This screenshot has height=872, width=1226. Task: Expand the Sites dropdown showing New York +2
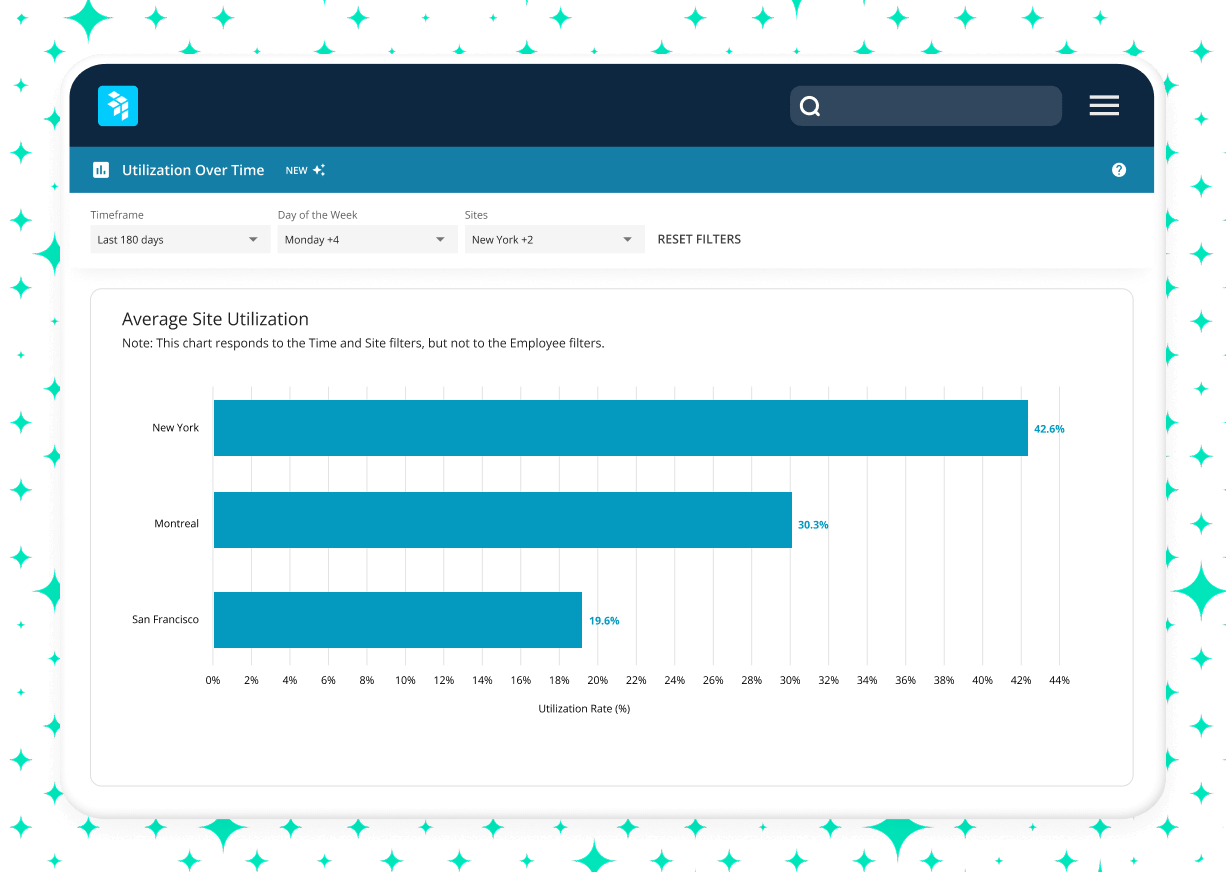(x=554, y=240)
